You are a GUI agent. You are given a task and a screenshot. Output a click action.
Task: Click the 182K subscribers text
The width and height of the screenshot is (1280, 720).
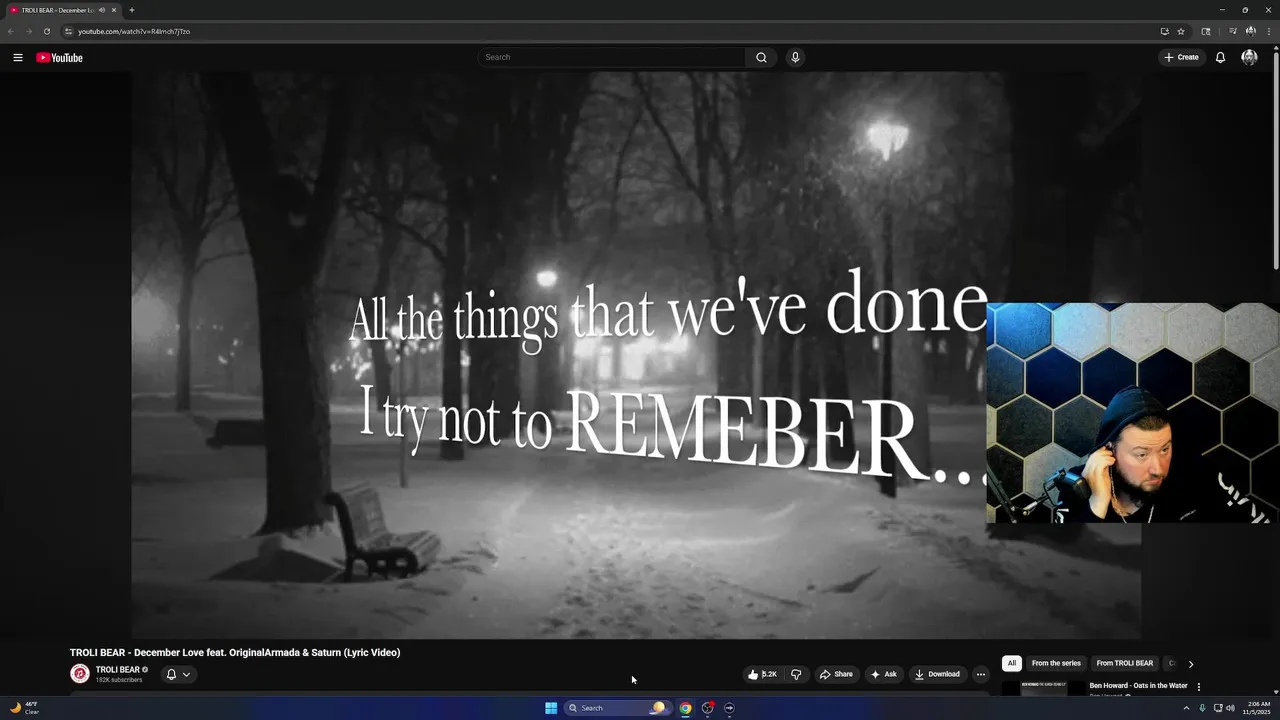click(x=119, y=680)
